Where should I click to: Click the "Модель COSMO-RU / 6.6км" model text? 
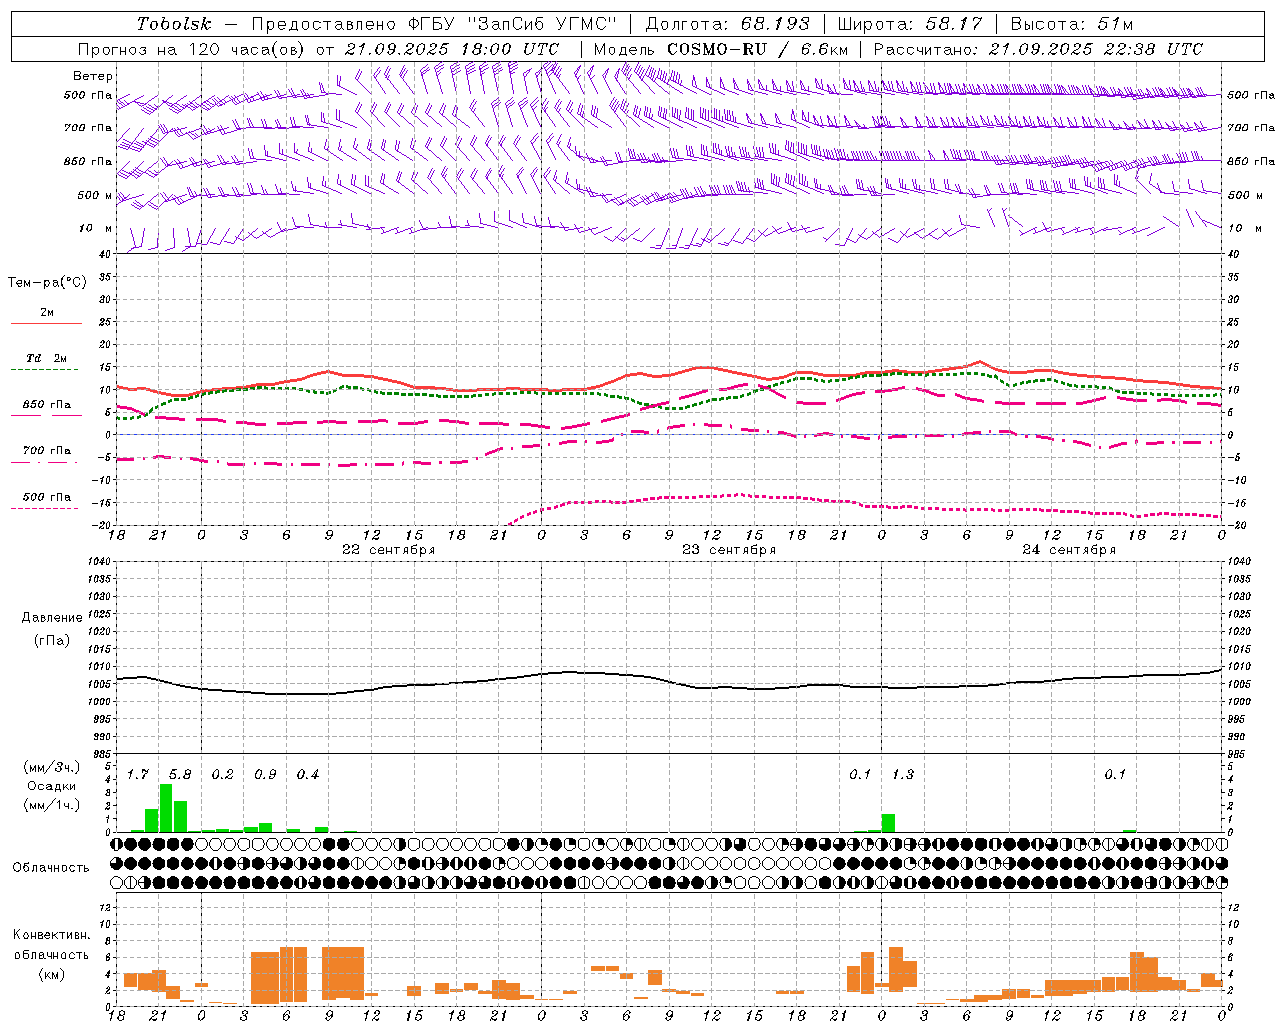click(721, 49)
